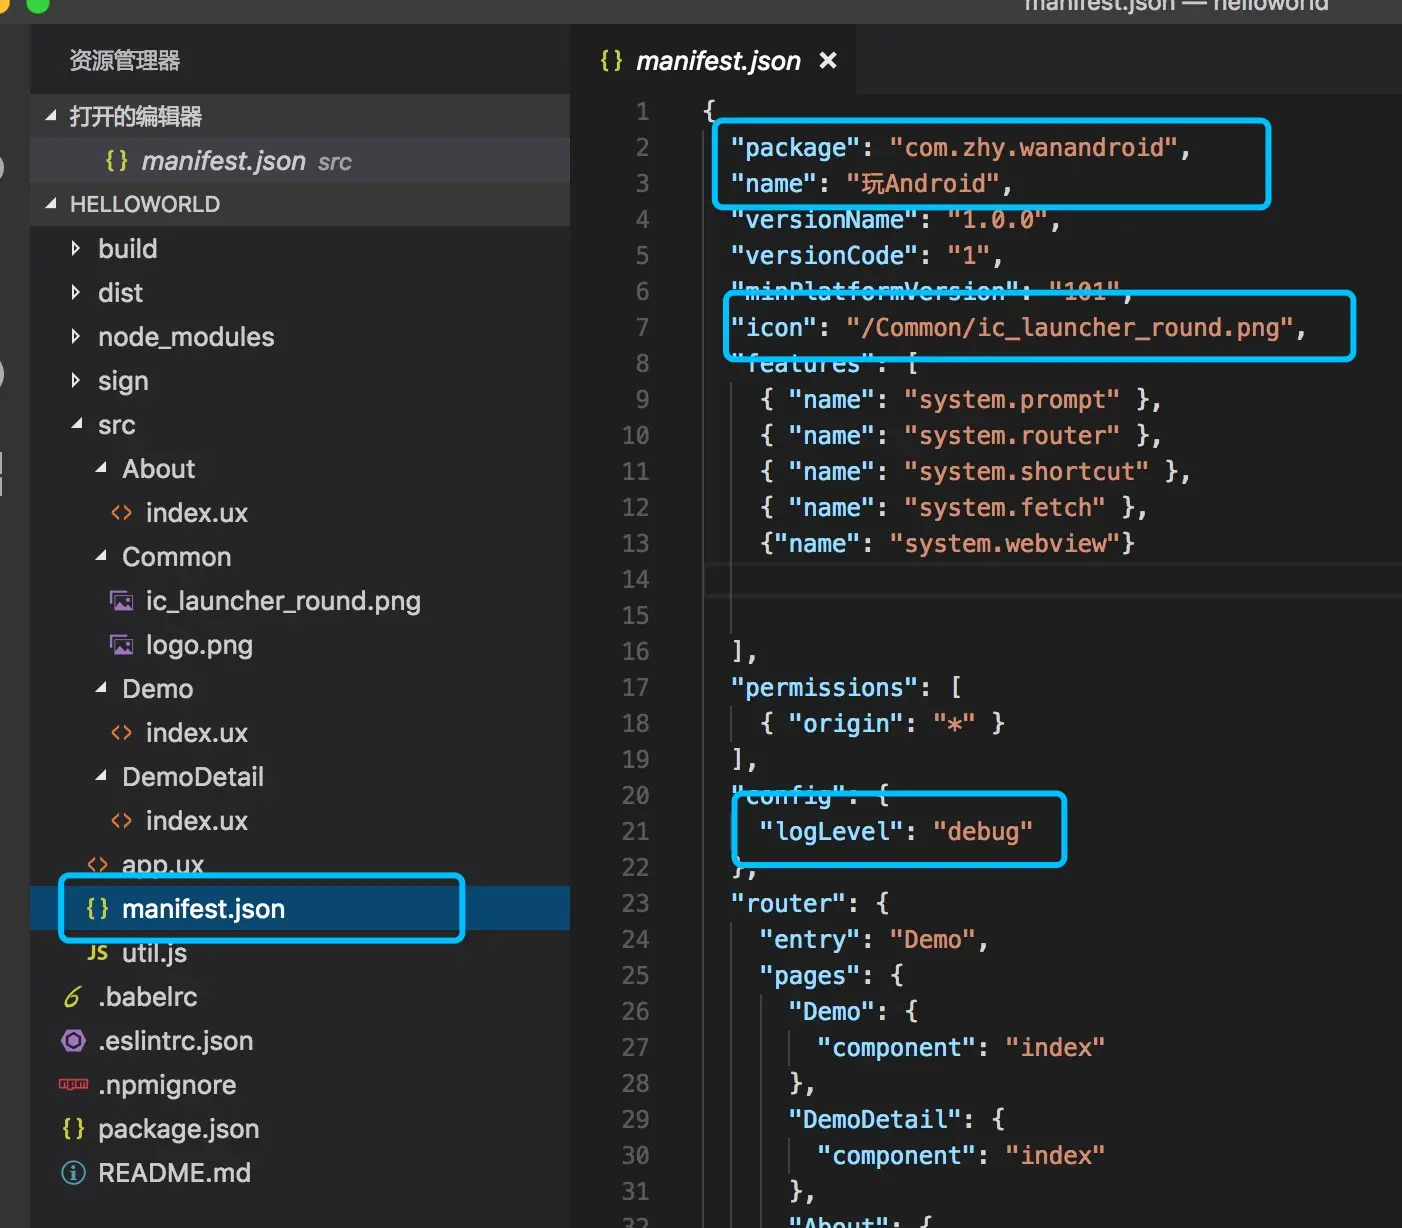This screenshot has width=1402, height=1228.
Task: Collapse the About folder
Action: point(100,468)
